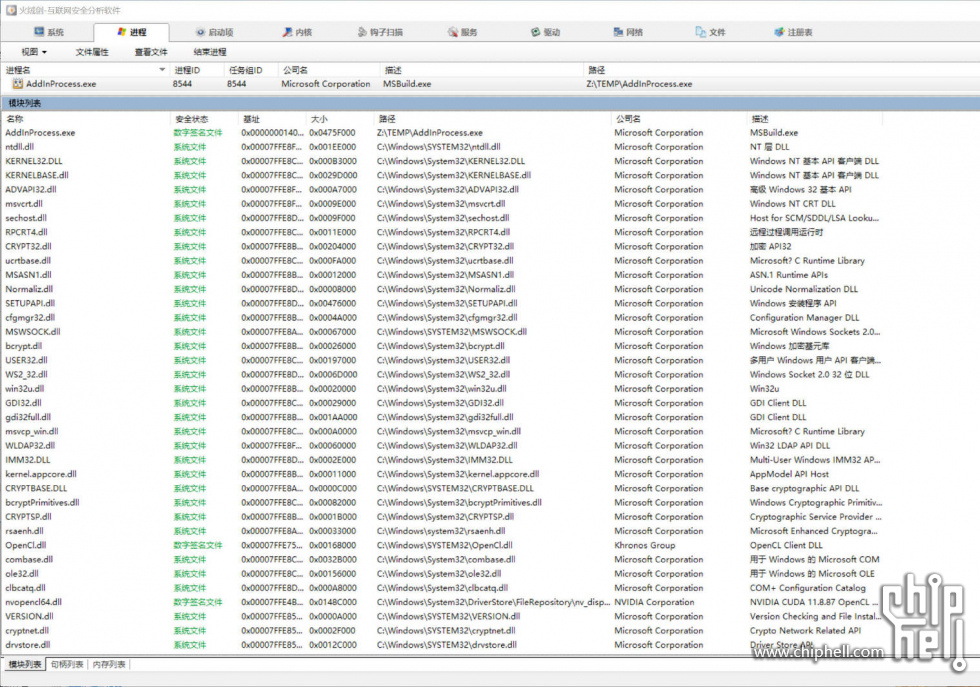Click the 基址 column header
Viewport: 980px width, 687px height.
(x=271, y=119)
